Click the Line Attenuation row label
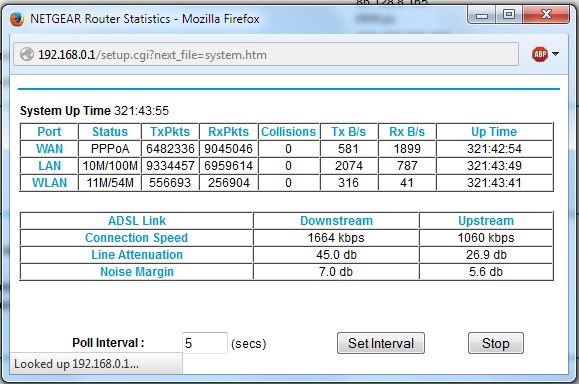 (137, 255)
